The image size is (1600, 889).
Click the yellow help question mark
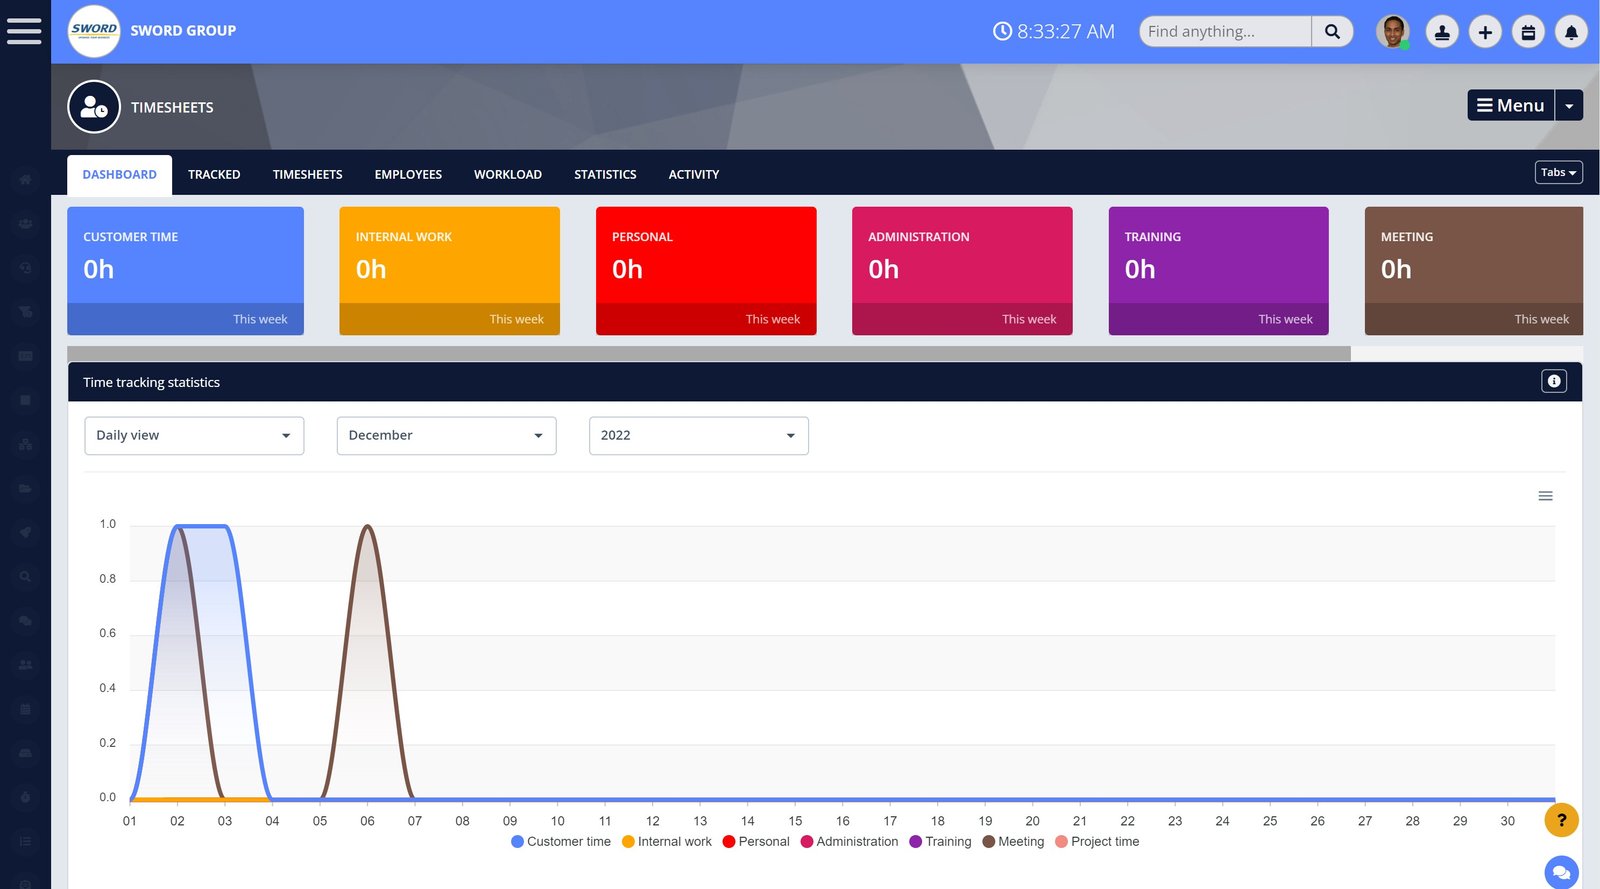click(1561, 820)
